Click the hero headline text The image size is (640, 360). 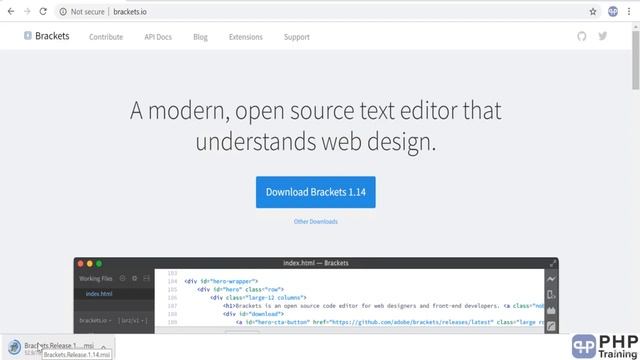316,126
